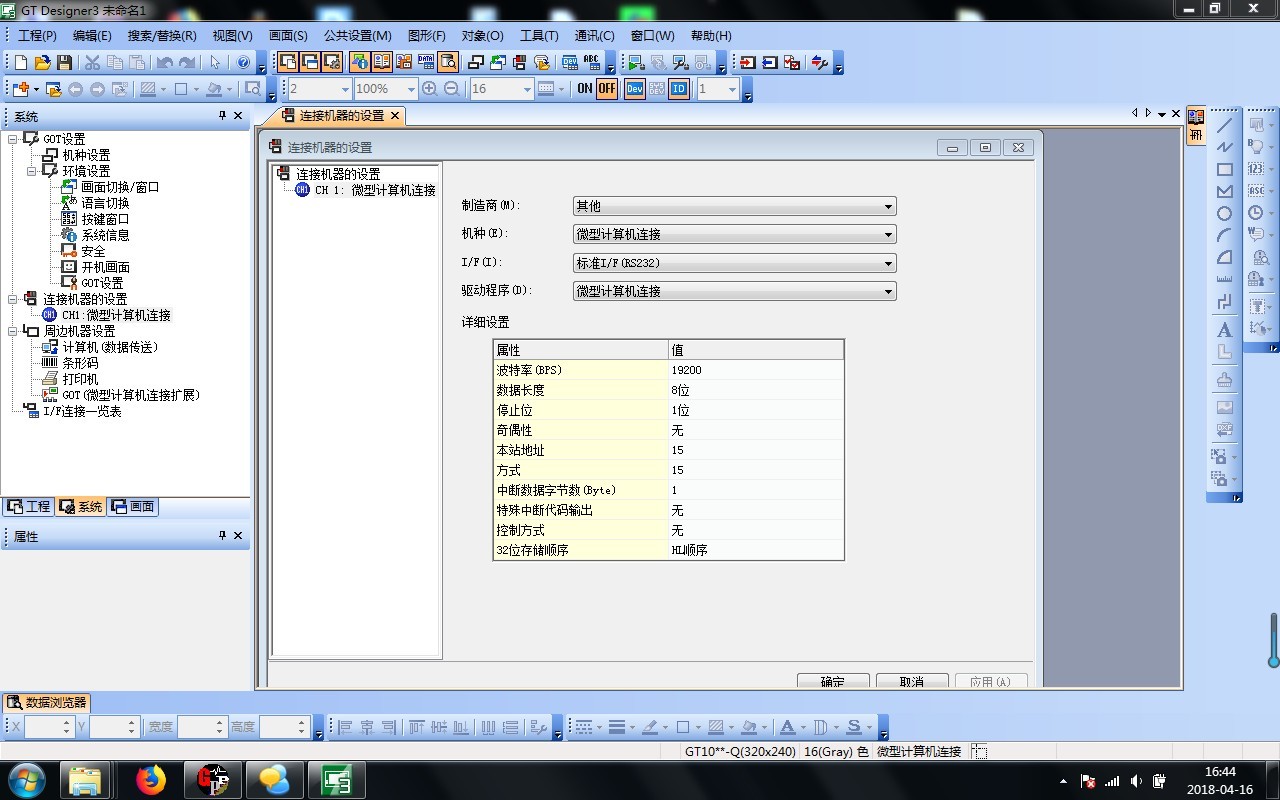
Task: Open the I/F dropdown showing 标准I/F(RS232)
Action: (735, 263)
